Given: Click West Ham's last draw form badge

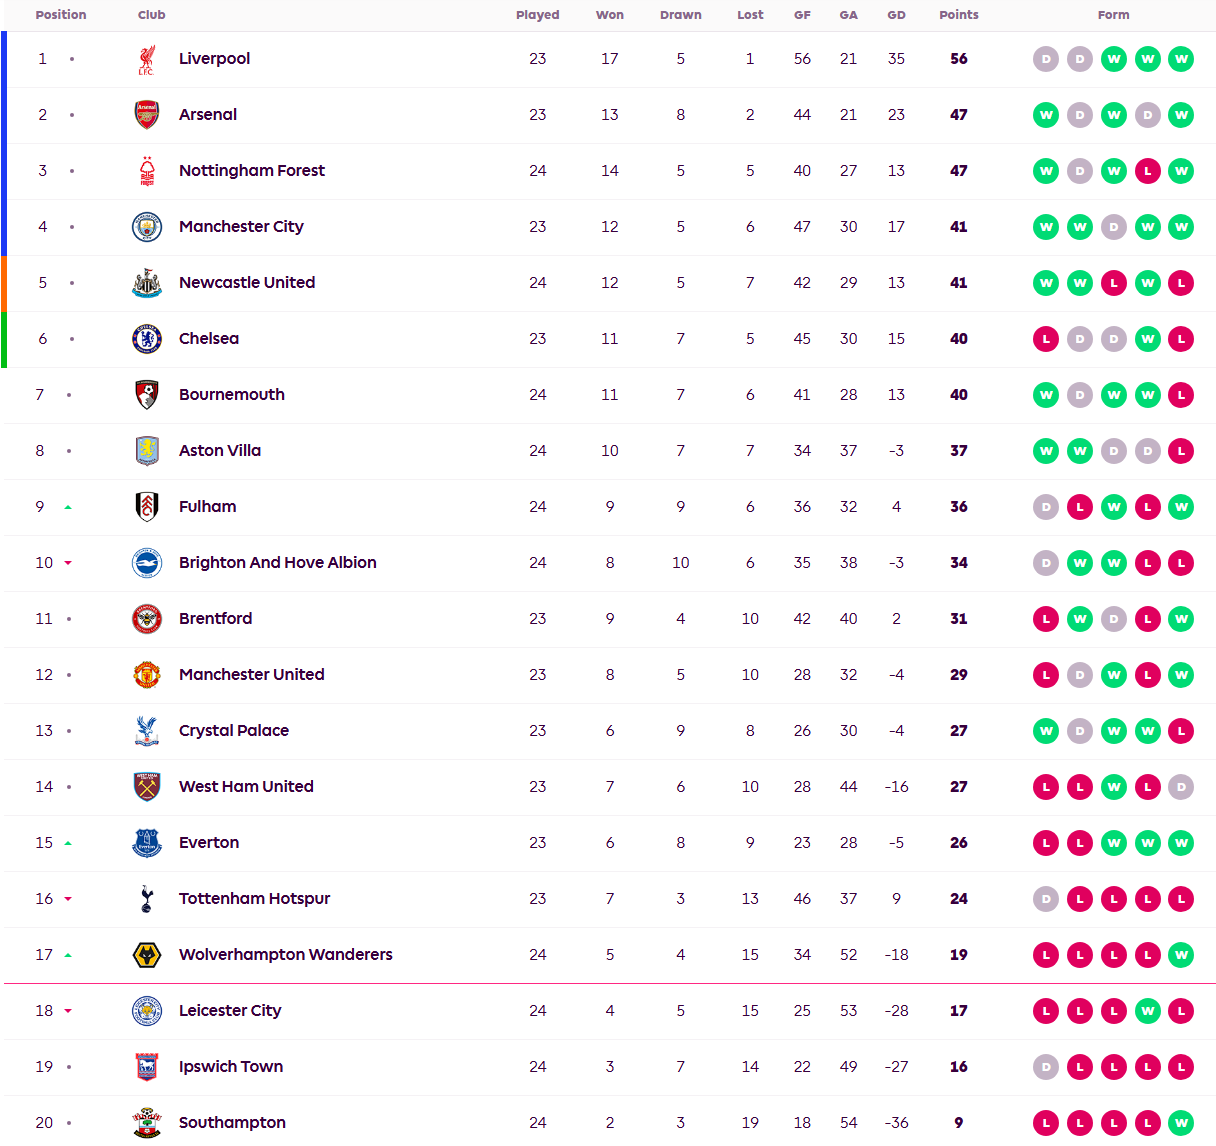Looking at the screenshot, I should click(1181, 787).
